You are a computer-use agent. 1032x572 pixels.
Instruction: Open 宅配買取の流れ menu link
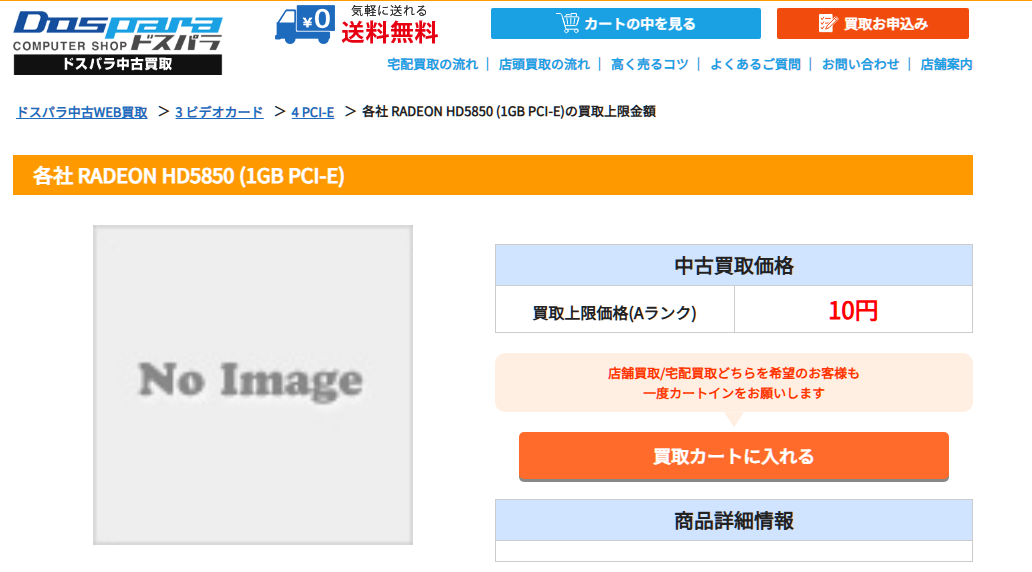(432, 64)
